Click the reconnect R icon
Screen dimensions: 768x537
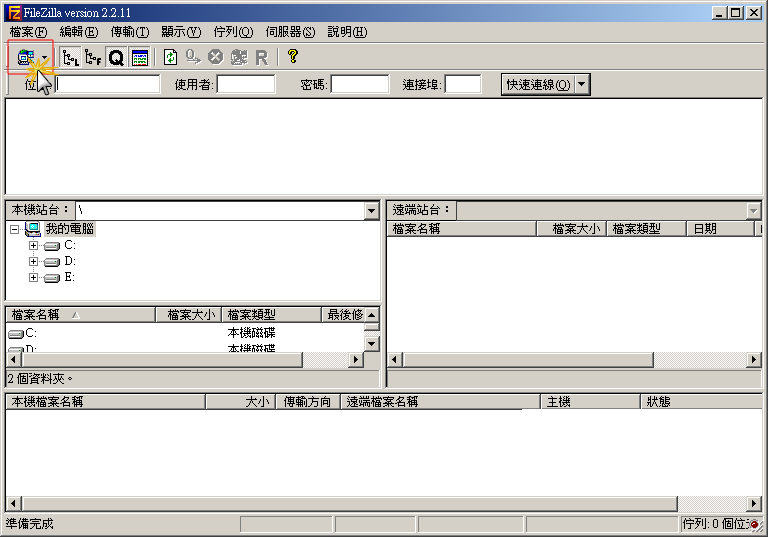[262, 57]
